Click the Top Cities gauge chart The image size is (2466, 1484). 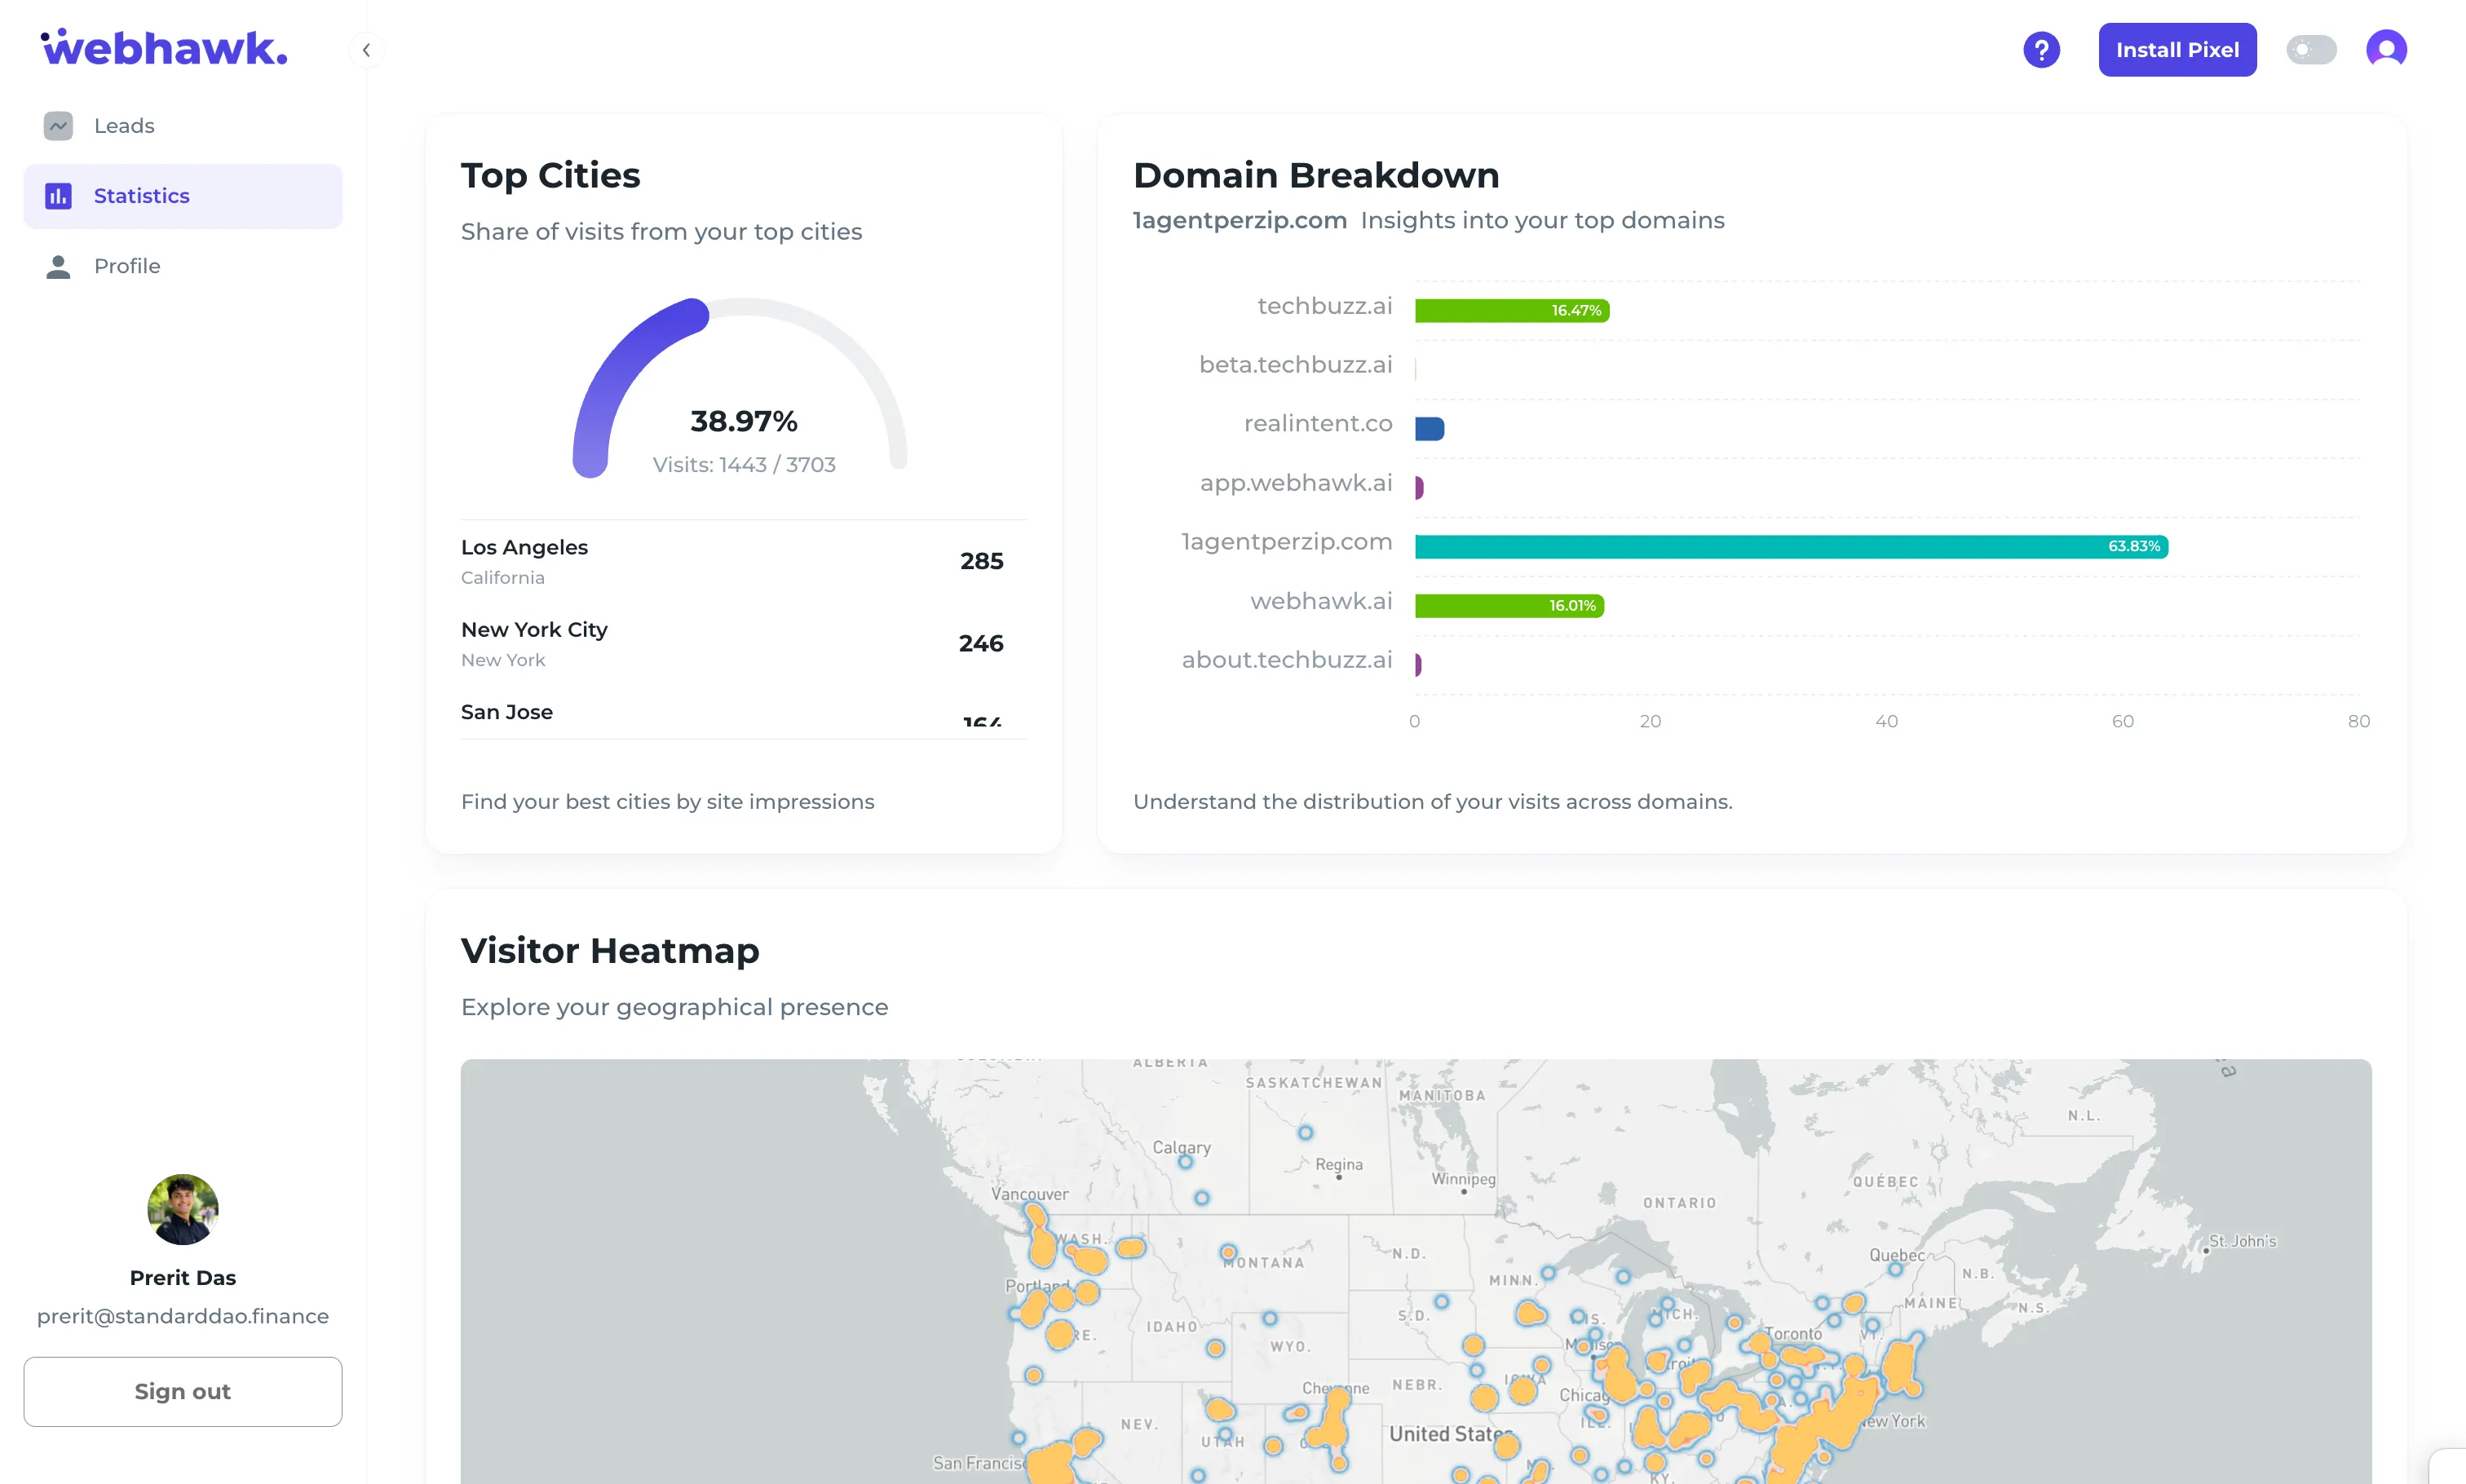744,390
